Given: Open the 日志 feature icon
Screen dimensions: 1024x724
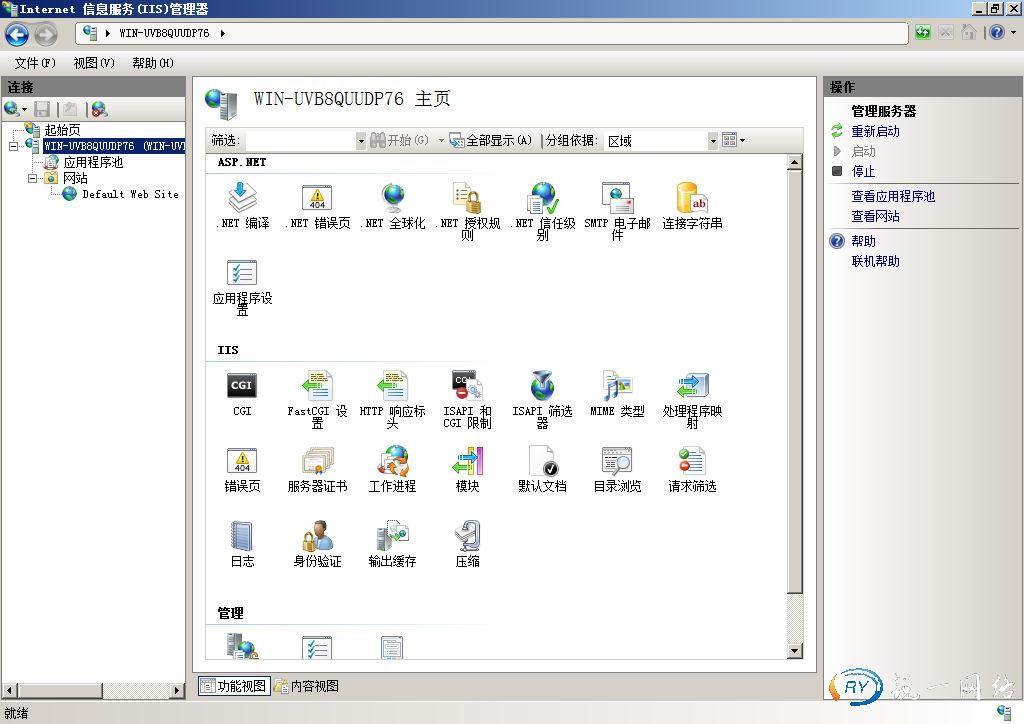Looking at the screenshot, I should 242,536.
